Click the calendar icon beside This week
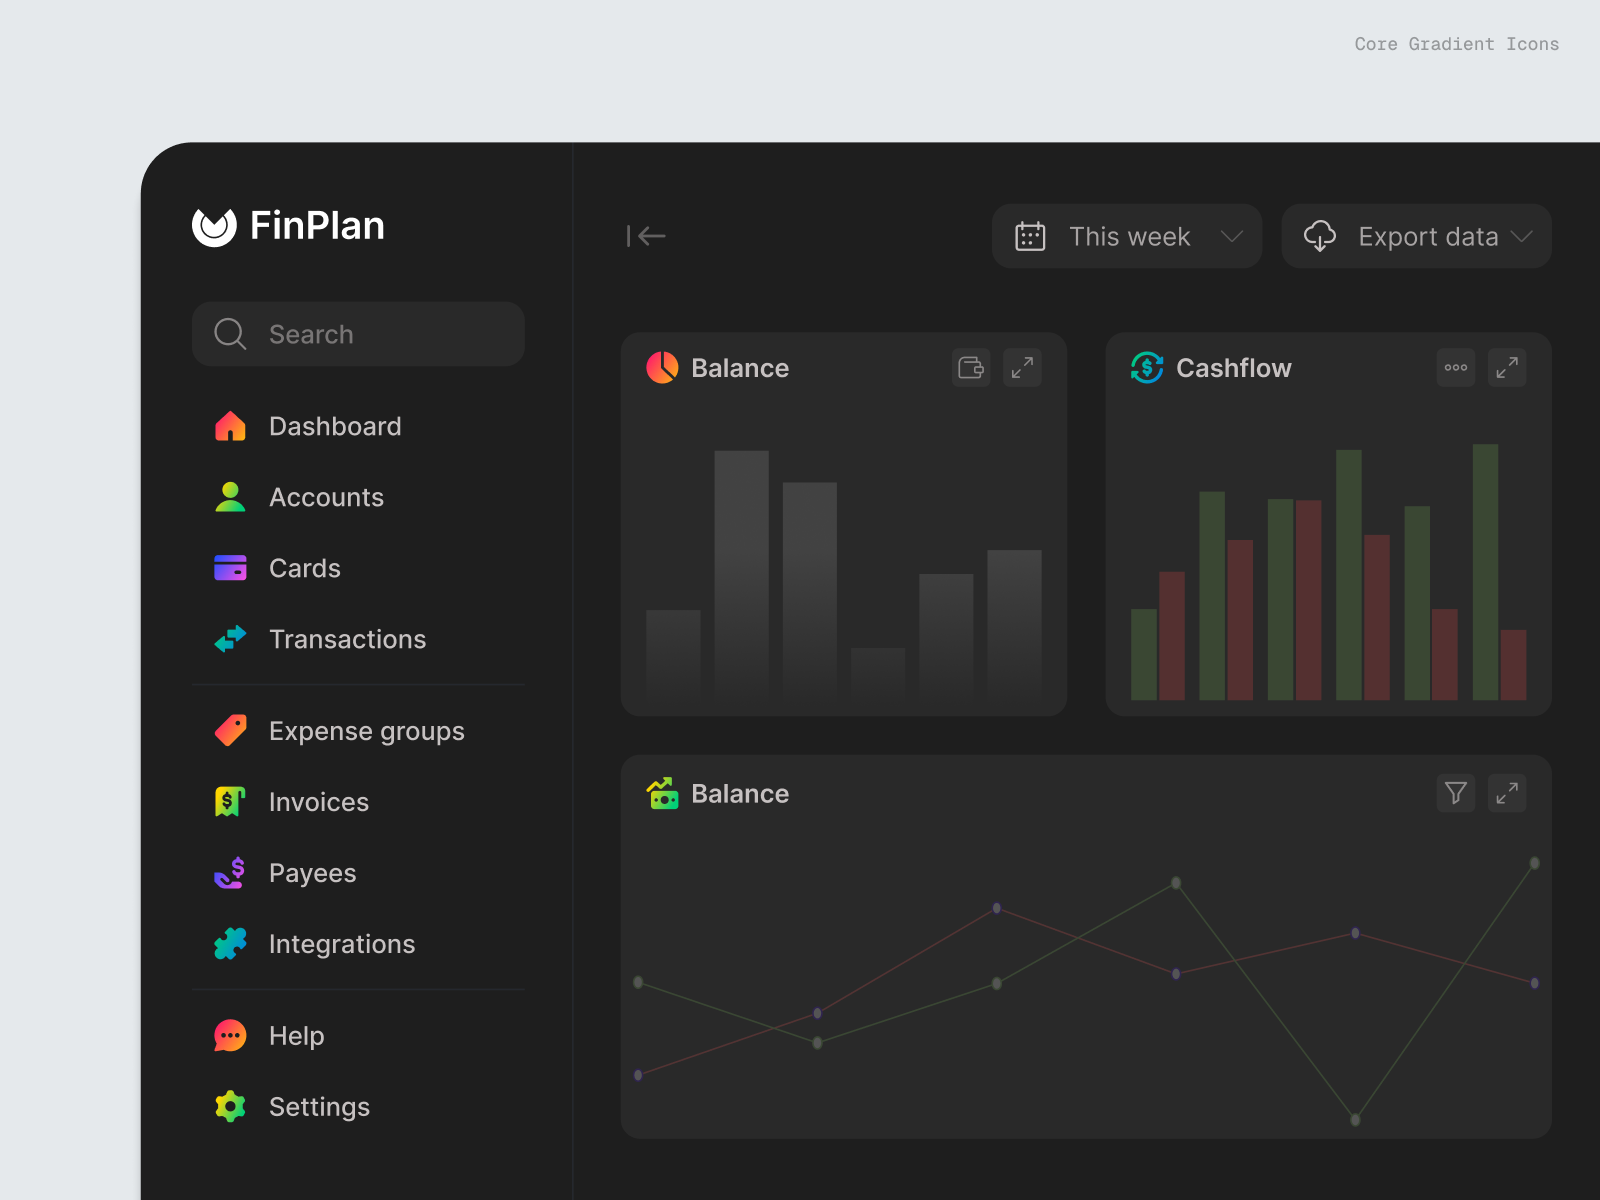This screenshot has width=1600, height=1200. pyautogui.click(x=1030, y=236)
